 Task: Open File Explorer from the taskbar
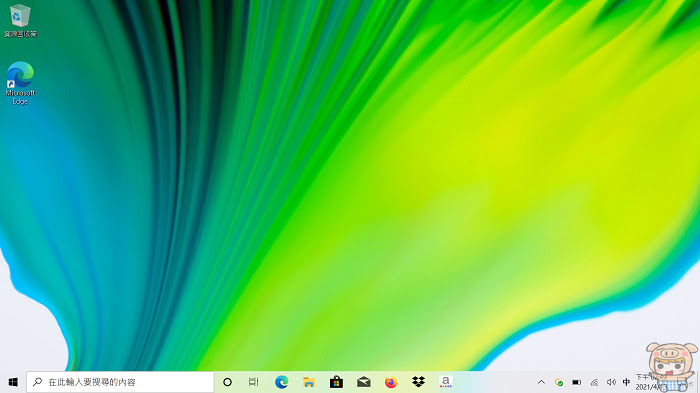[x=308, y=382]
